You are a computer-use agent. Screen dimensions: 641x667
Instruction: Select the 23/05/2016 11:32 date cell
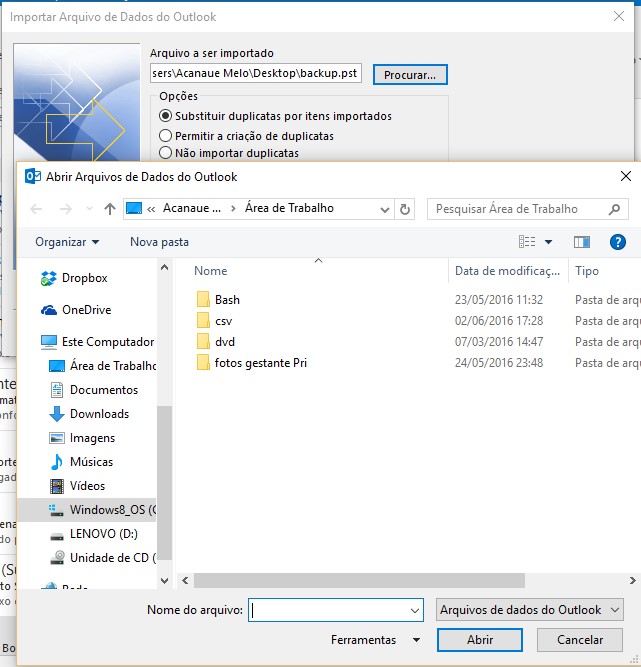499,299
